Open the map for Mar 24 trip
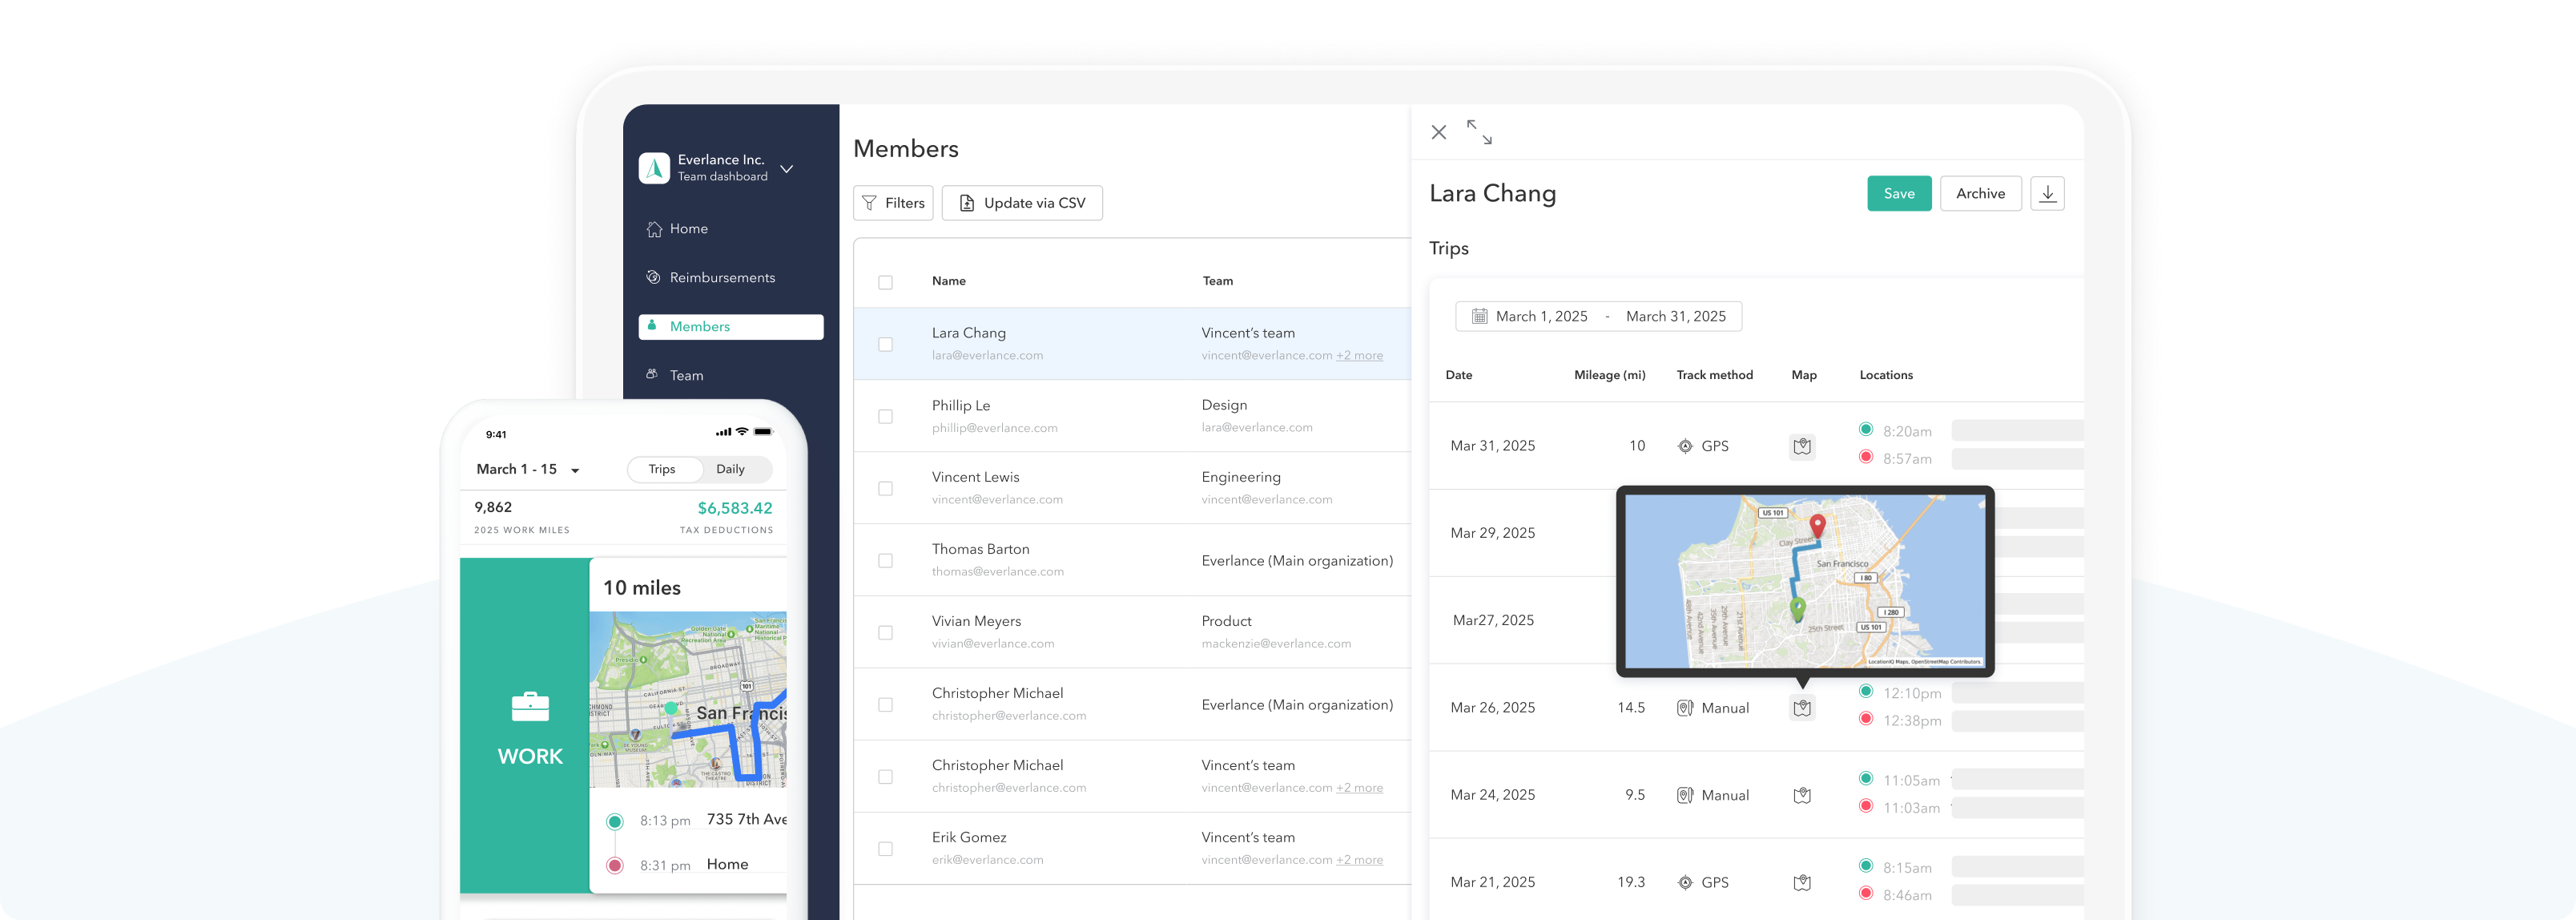 [1802, 795]
